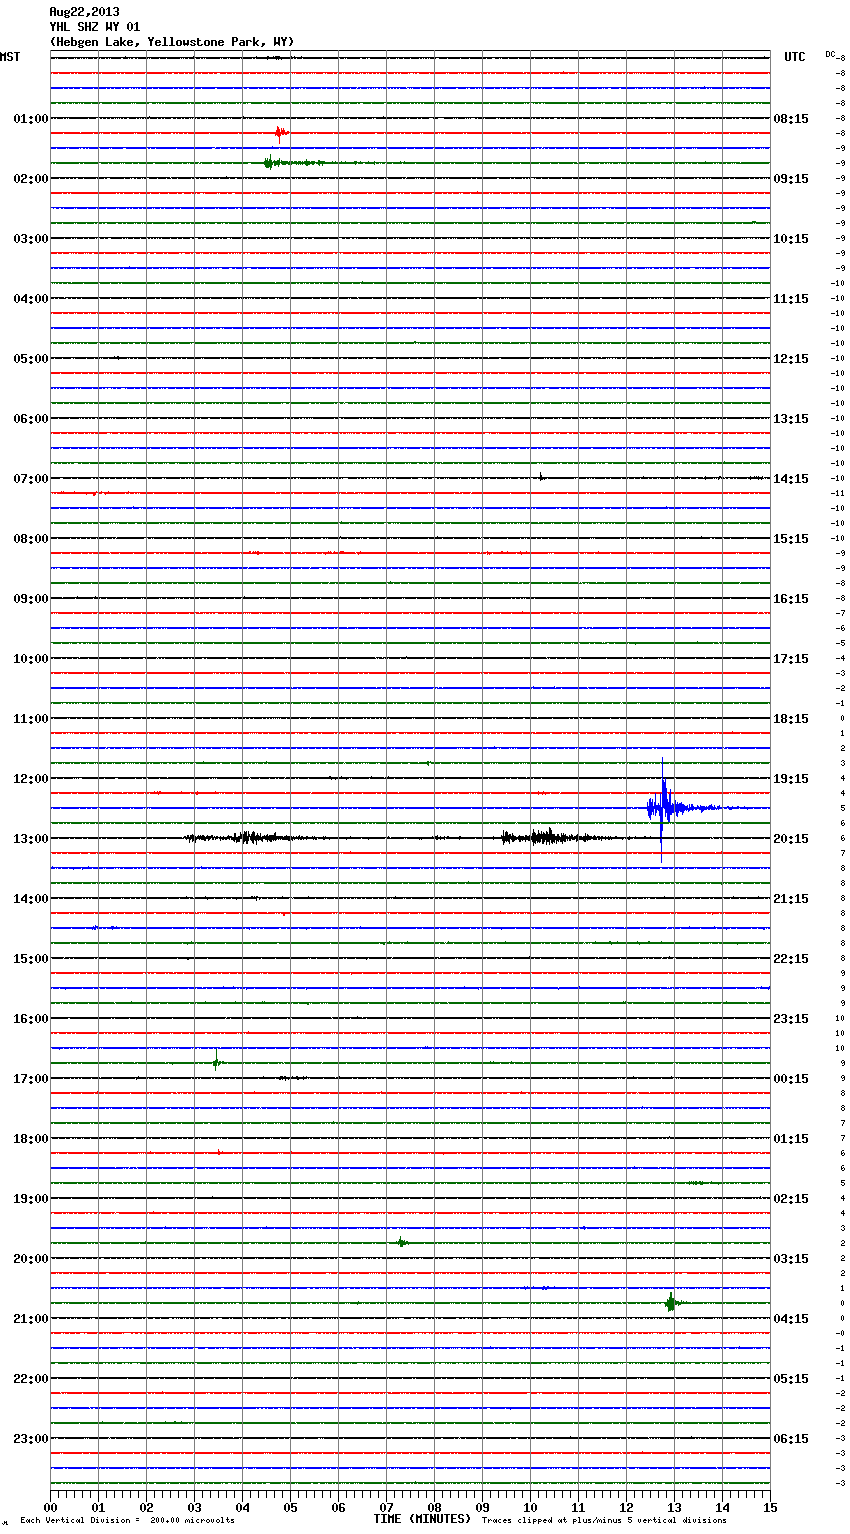Click the Aug22,2013 date header
Image resolution: width=850 pixels, height=1534 pixels.
(x=84, y=12)
